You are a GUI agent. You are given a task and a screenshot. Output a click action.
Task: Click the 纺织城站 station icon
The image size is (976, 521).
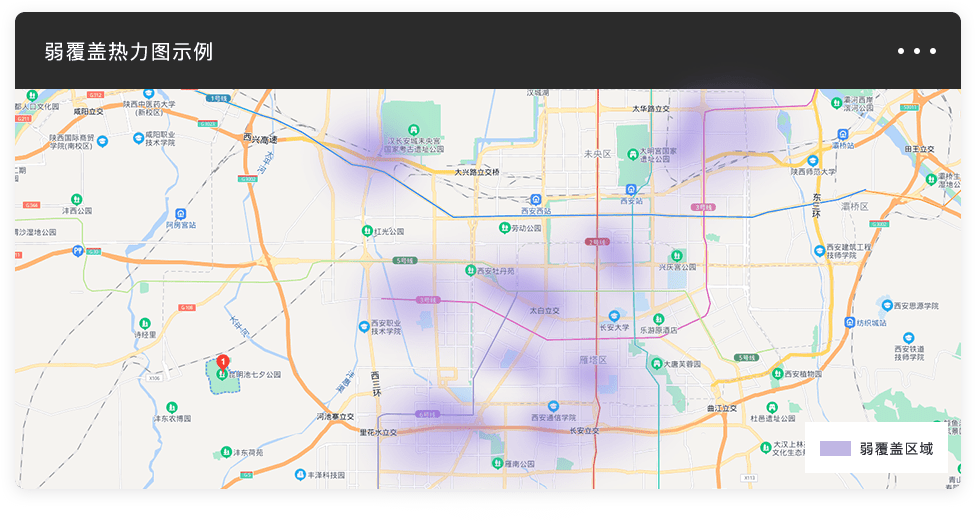click(850, 322)
